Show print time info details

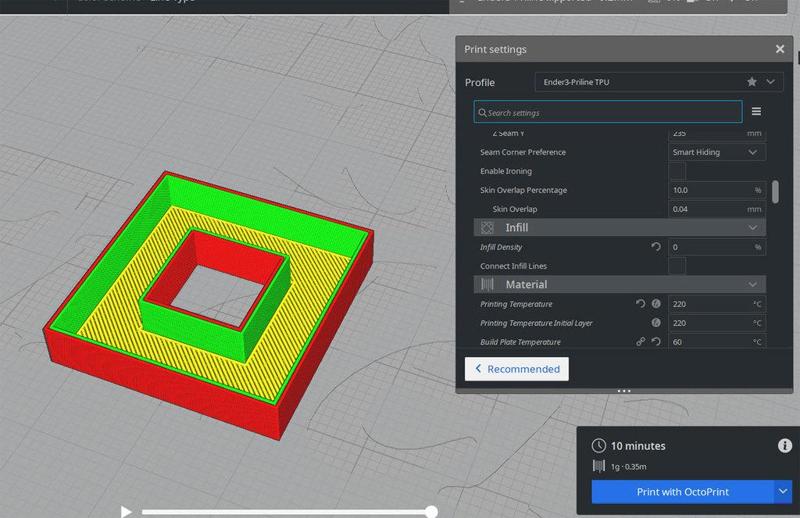tap(785, 446)
